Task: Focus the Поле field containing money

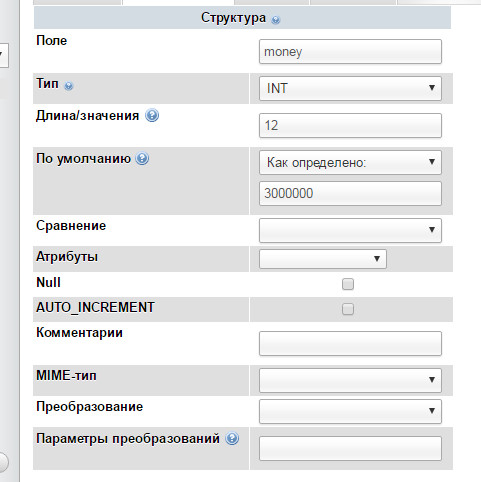Action: coord(350,52)
